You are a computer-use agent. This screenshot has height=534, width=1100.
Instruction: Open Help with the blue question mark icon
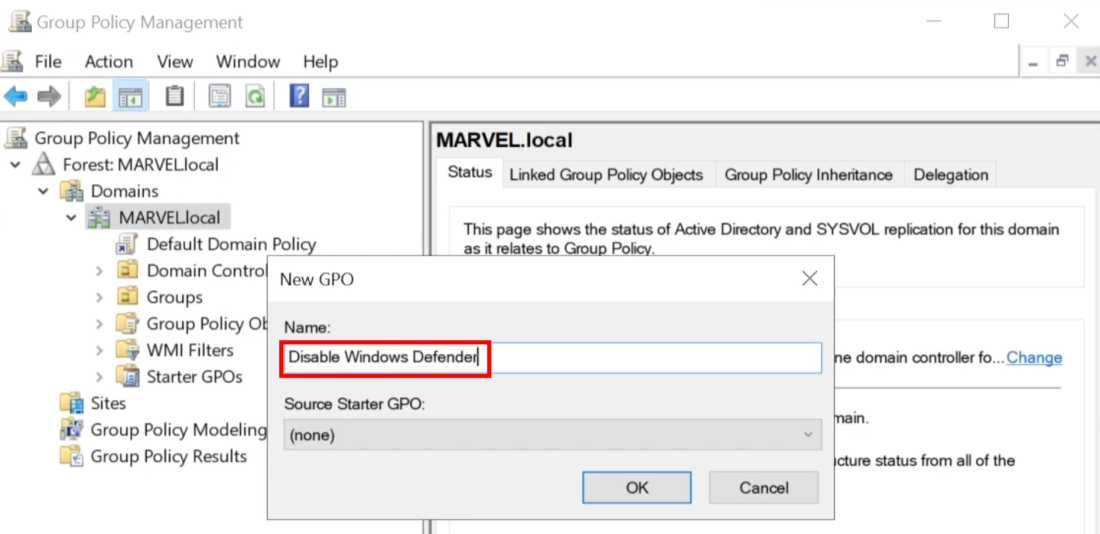(x=298, y=97)
